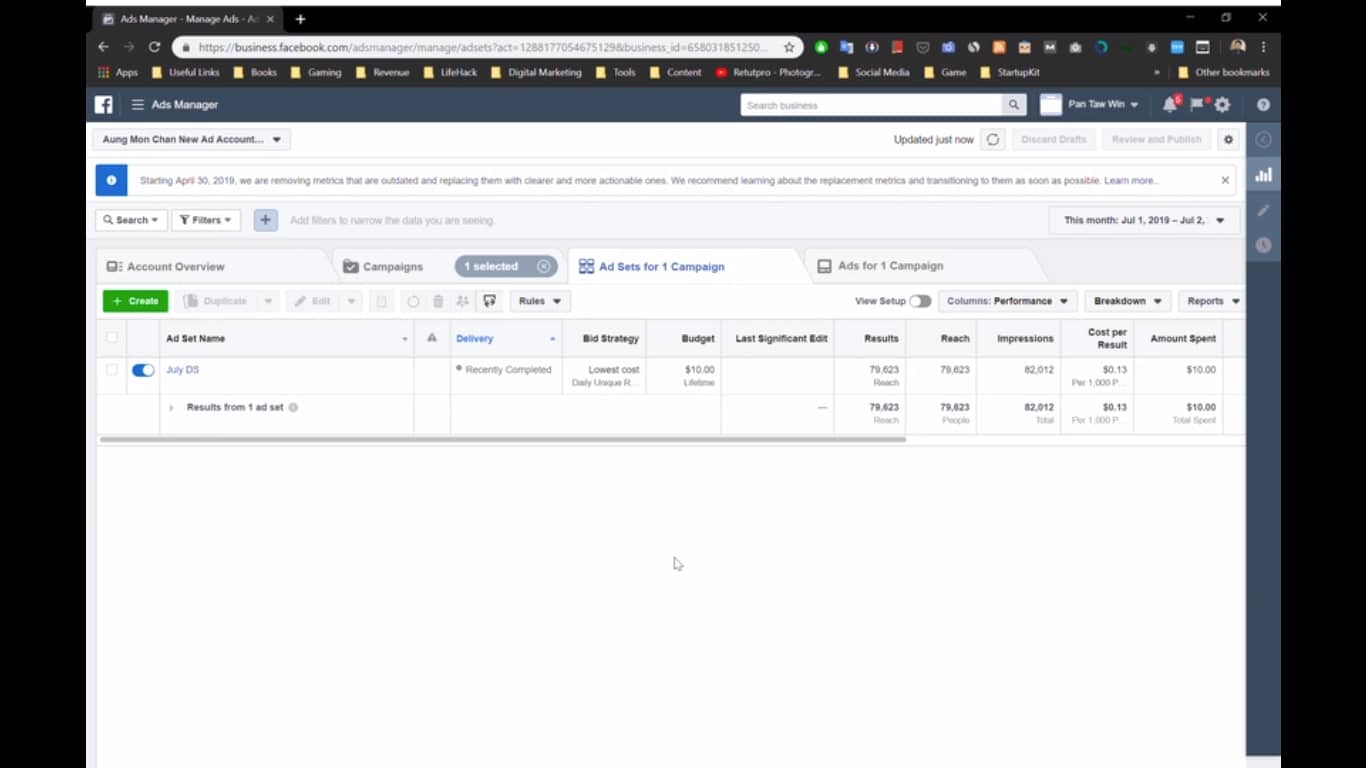Click Discard Drafts button

1053,139
